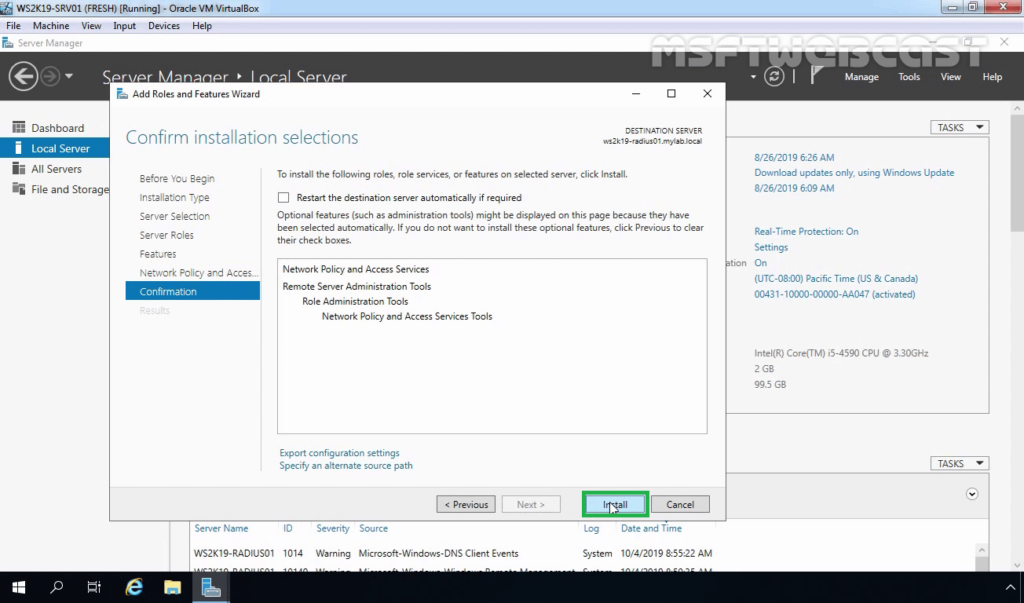Enable restart the destination server automatically checkbox
This screenshot has height=603, width=1024.
click(x=283, y=197)
